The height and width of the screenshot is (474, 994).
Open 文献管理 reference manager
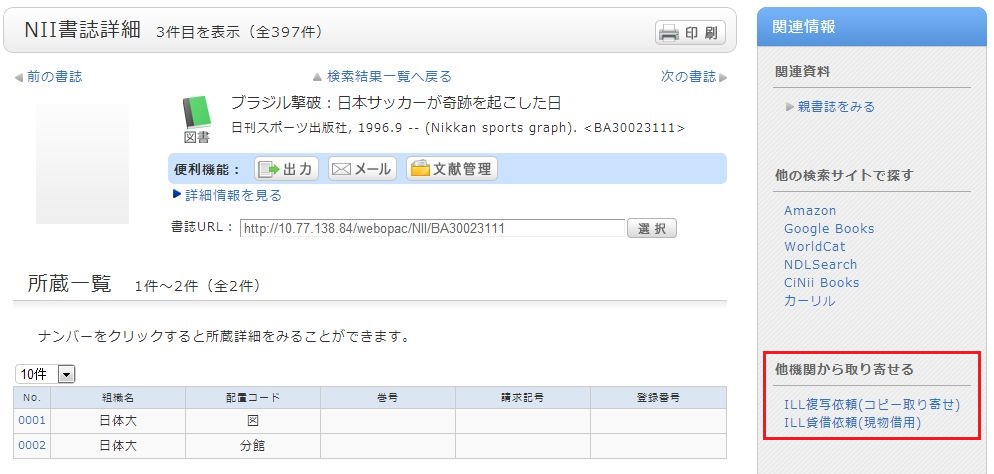[x=451, y=169]
